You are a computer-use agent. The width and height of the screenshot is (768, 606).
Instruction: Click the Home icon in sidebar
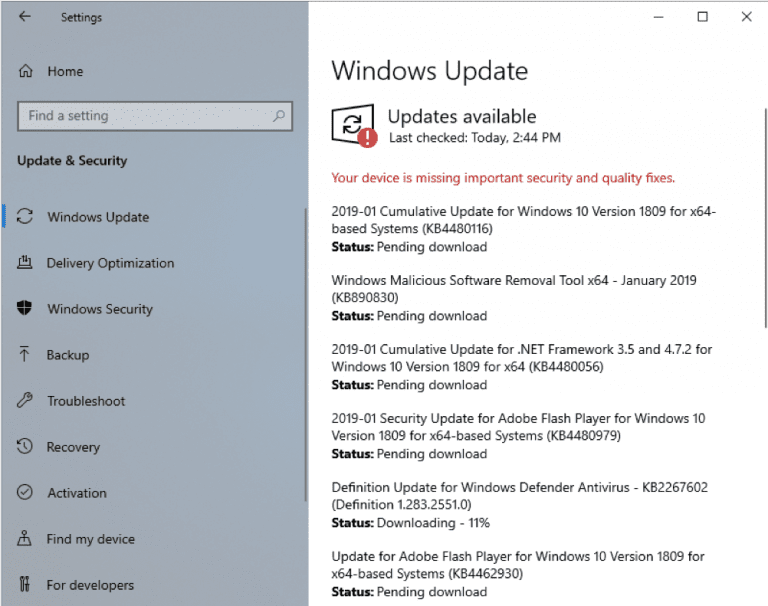26,72
